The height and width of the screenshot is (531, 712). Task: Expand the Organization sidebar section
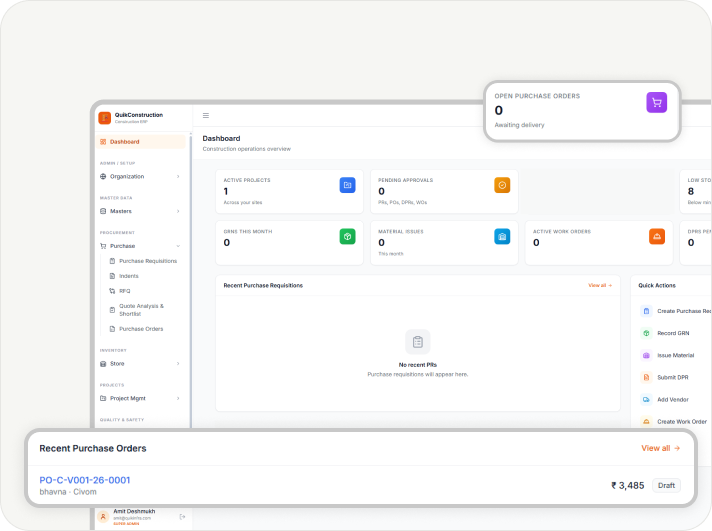(x=141, y=176)
